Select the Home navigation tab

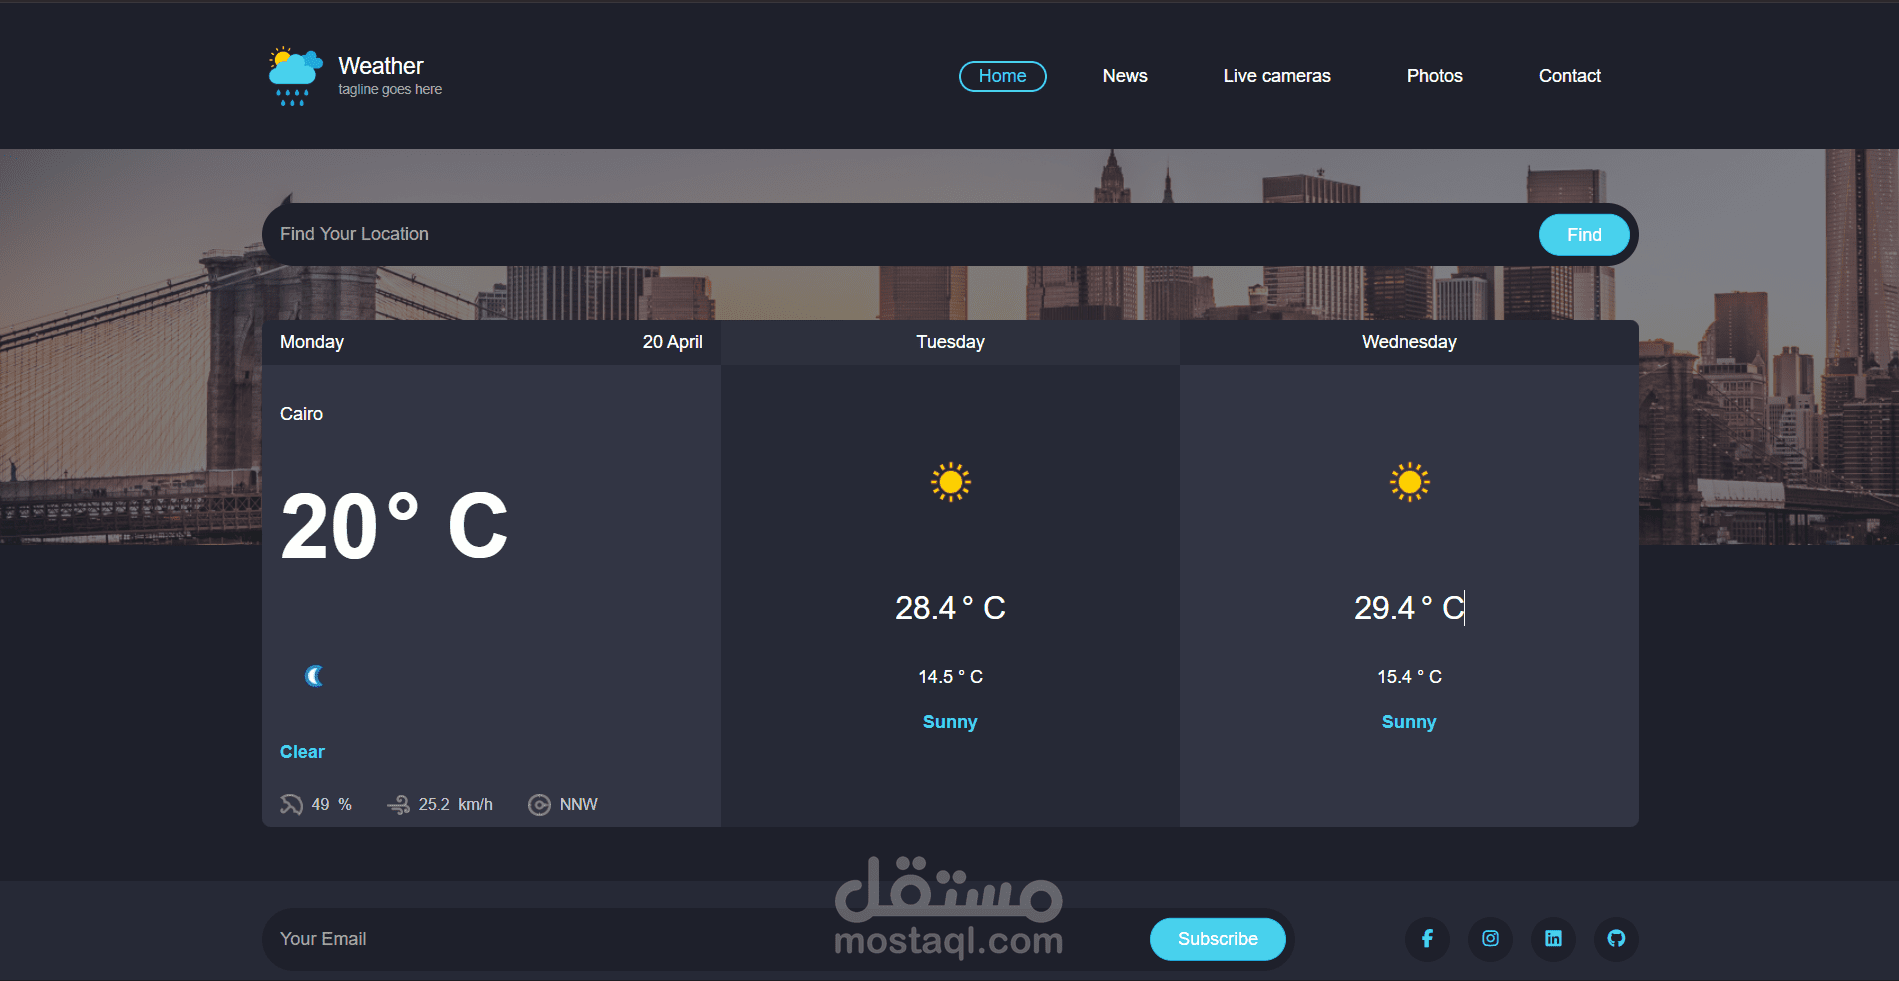pos(1002,76)
